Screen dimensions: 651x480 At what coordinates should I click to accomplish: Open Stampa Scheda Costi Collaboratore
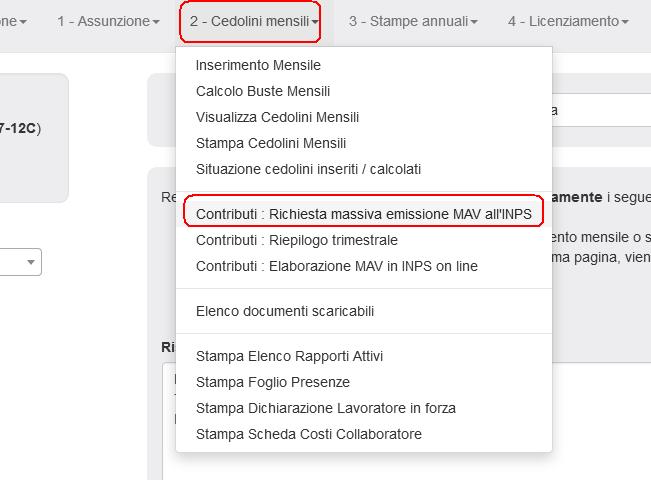[x=309, y=434]
